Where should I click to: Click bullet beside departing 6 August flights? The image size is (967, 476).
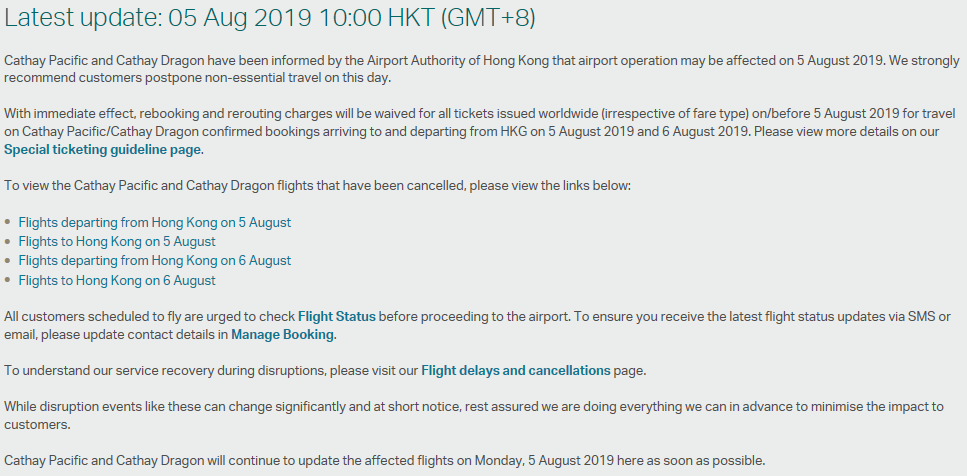point(7,261)
